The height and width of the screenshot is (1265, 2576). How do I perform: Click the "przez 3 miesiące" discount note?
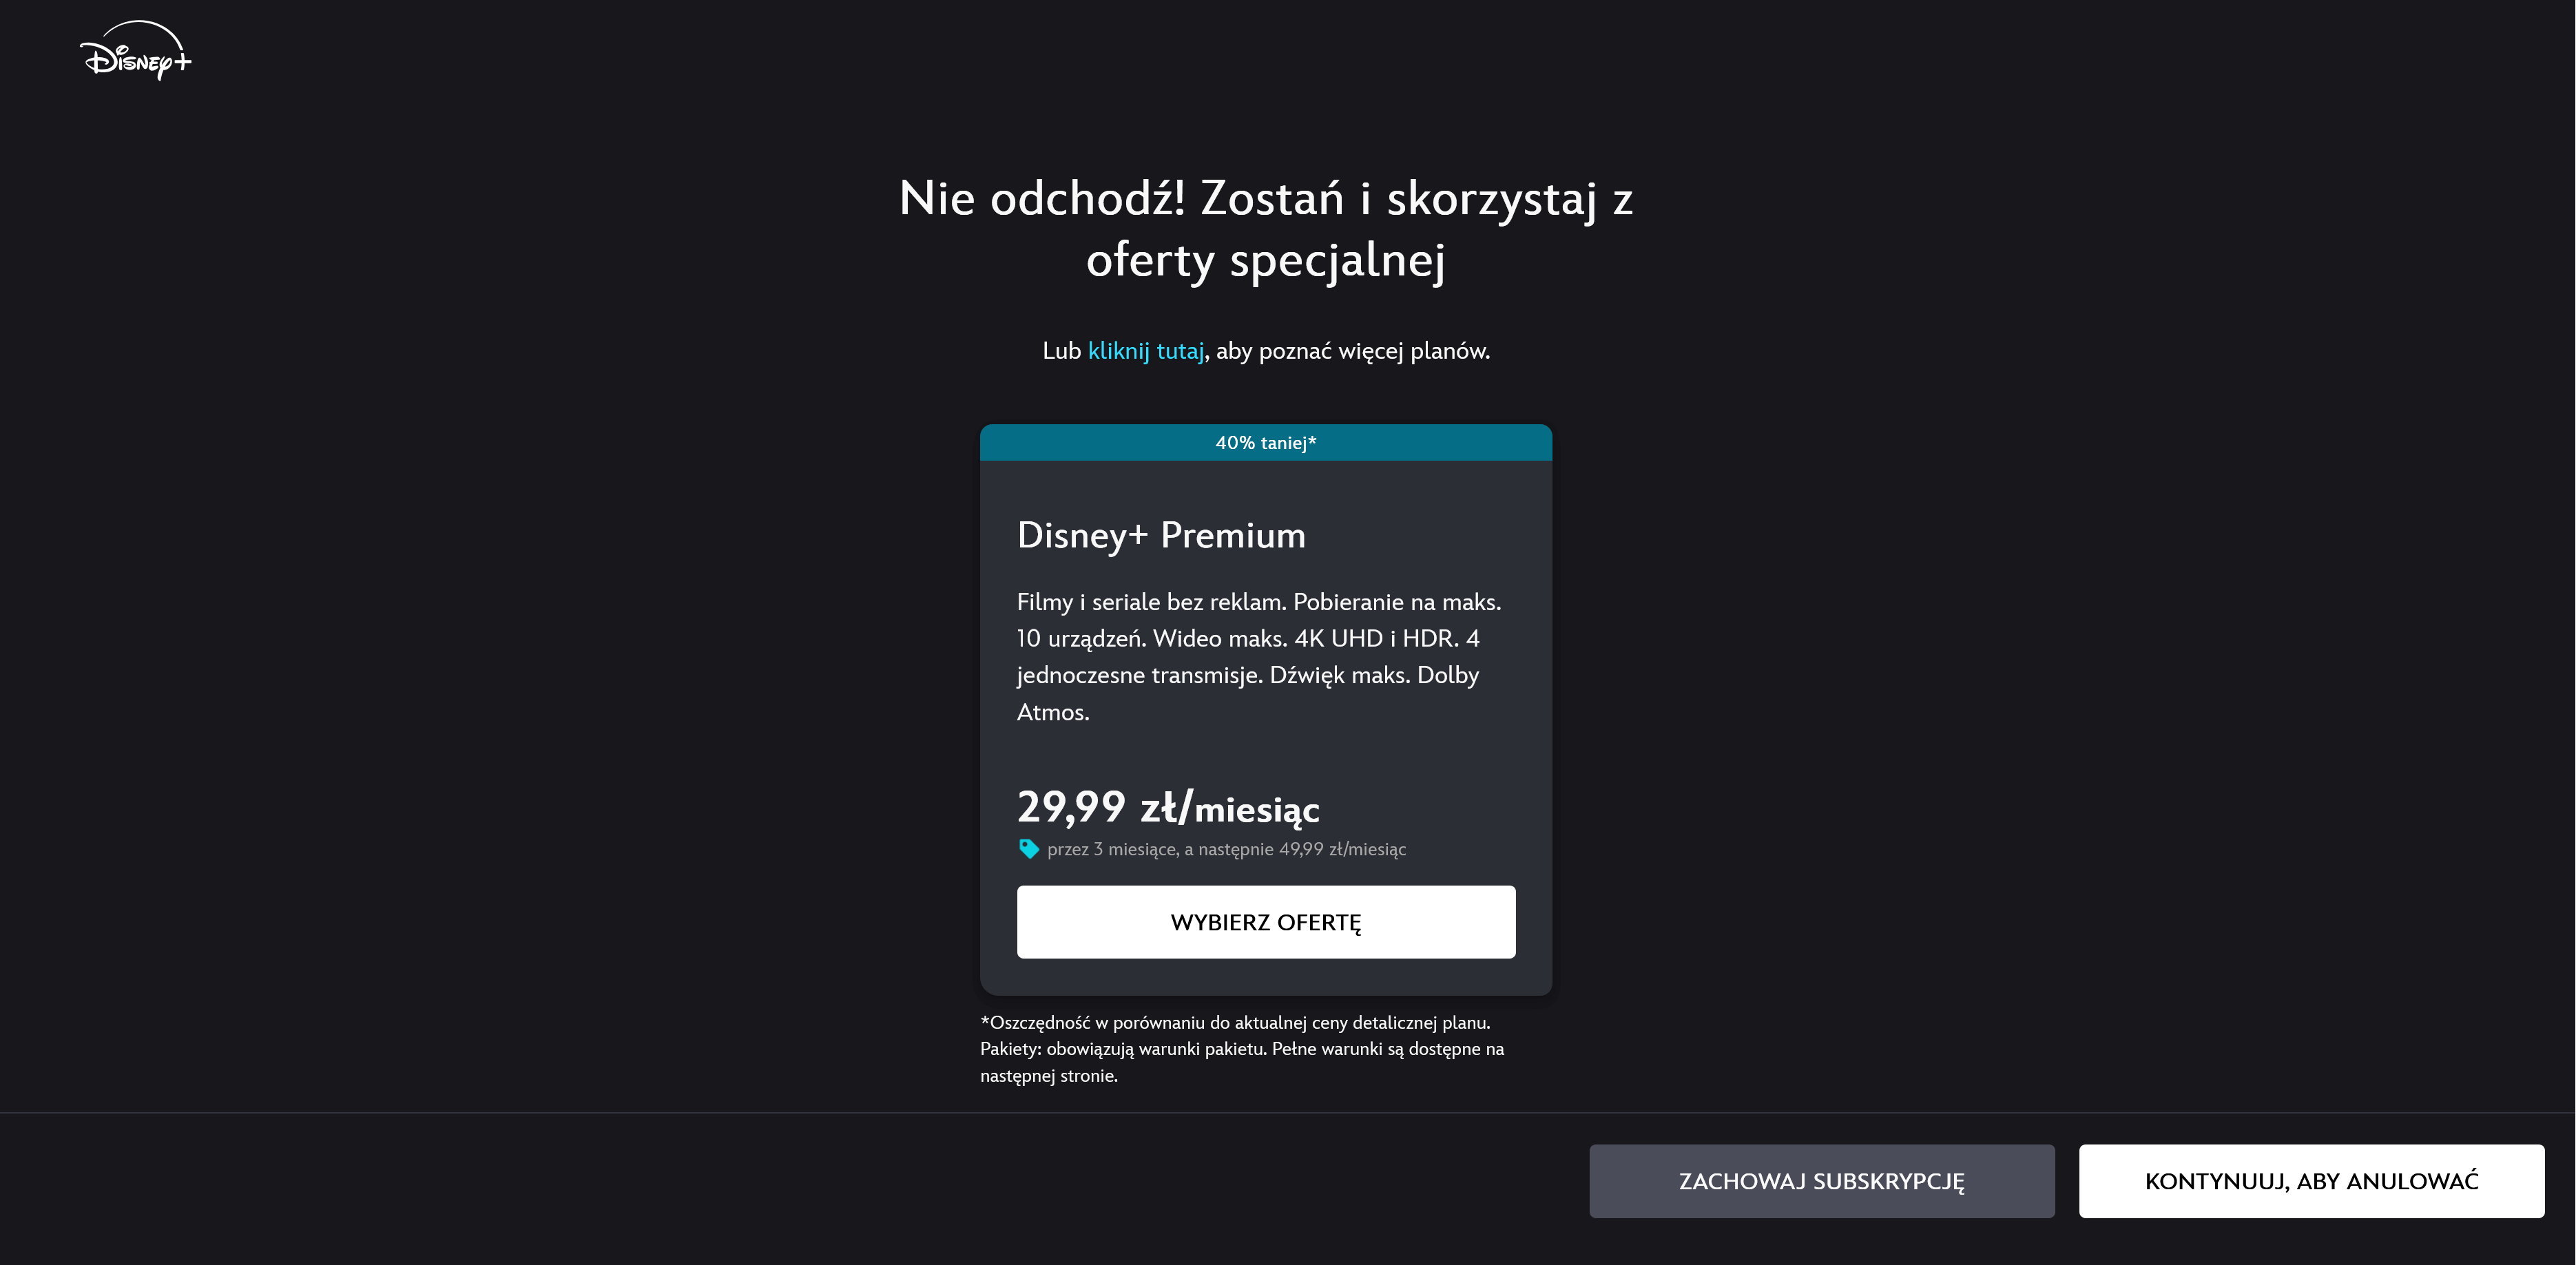point(1110,849)
